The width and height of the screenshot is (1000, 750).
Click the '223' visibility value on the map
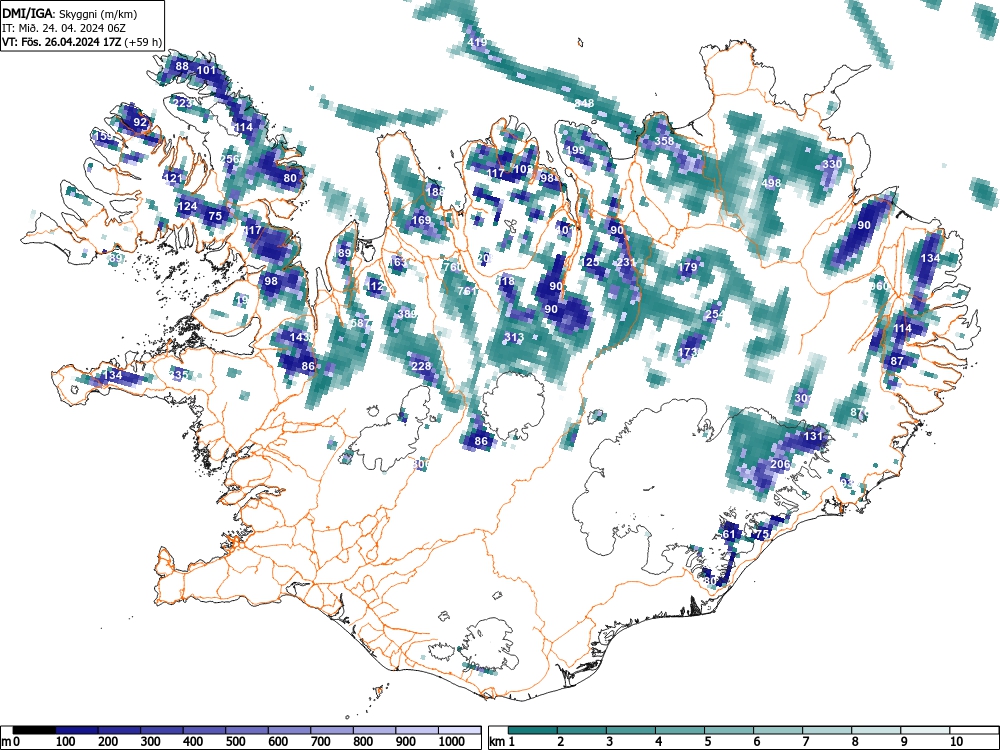point(182,103)
